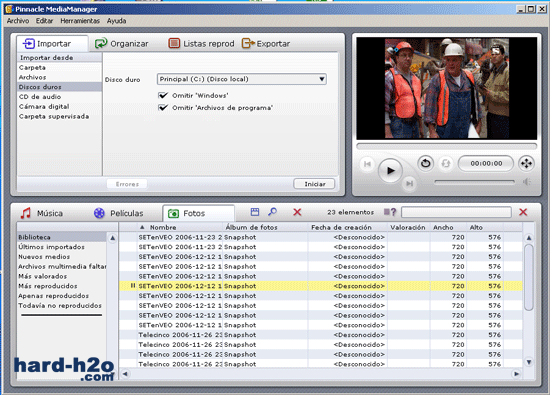Select Apenas reproducidos in sidebar

(61, 296)
